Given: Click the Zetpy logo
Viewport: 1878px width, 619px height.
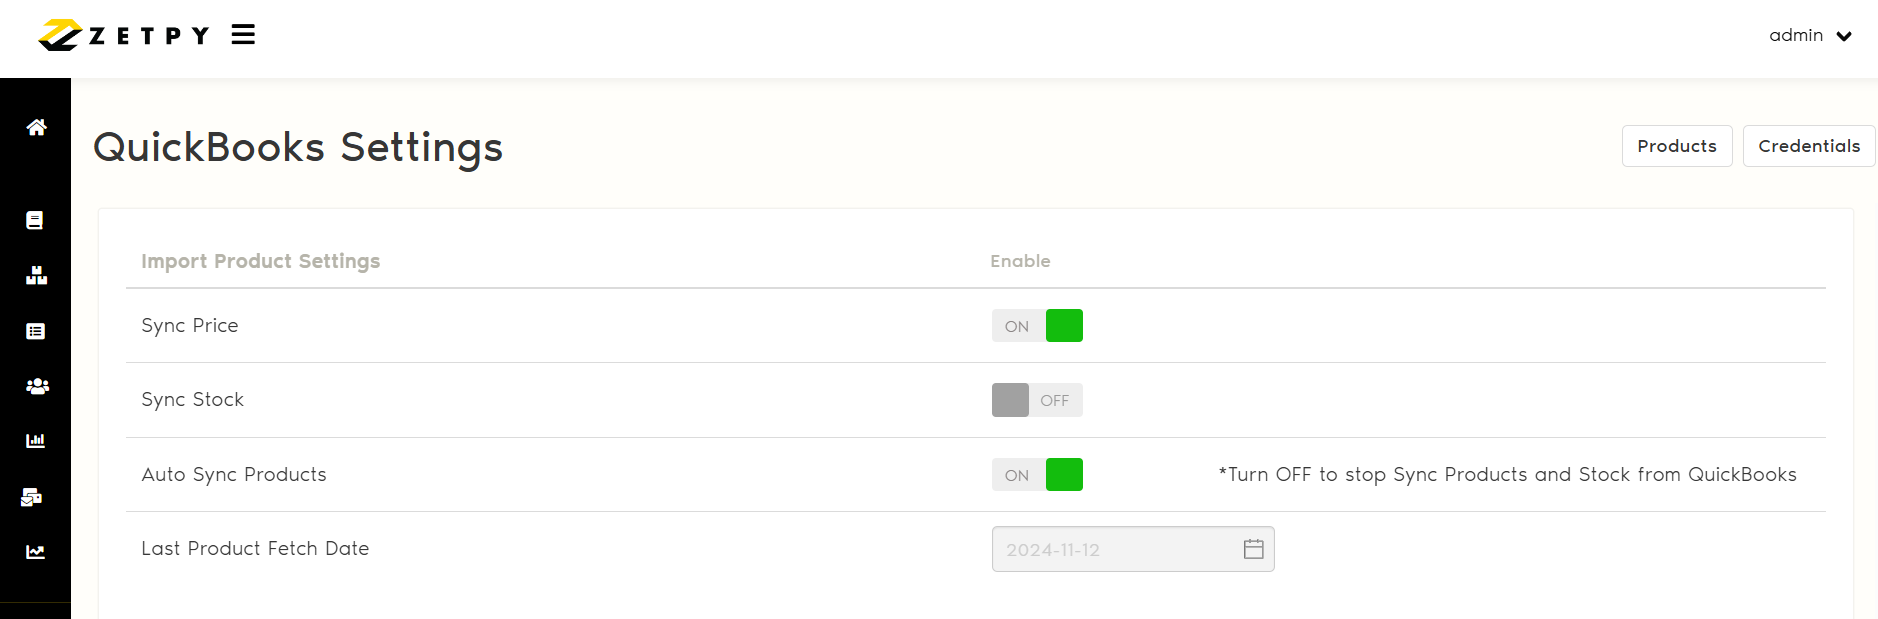Looking at the screenshot, I should pos(124,35).
